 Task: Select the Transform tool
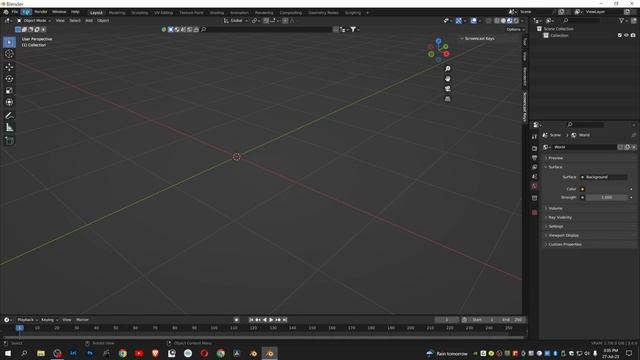9,102
